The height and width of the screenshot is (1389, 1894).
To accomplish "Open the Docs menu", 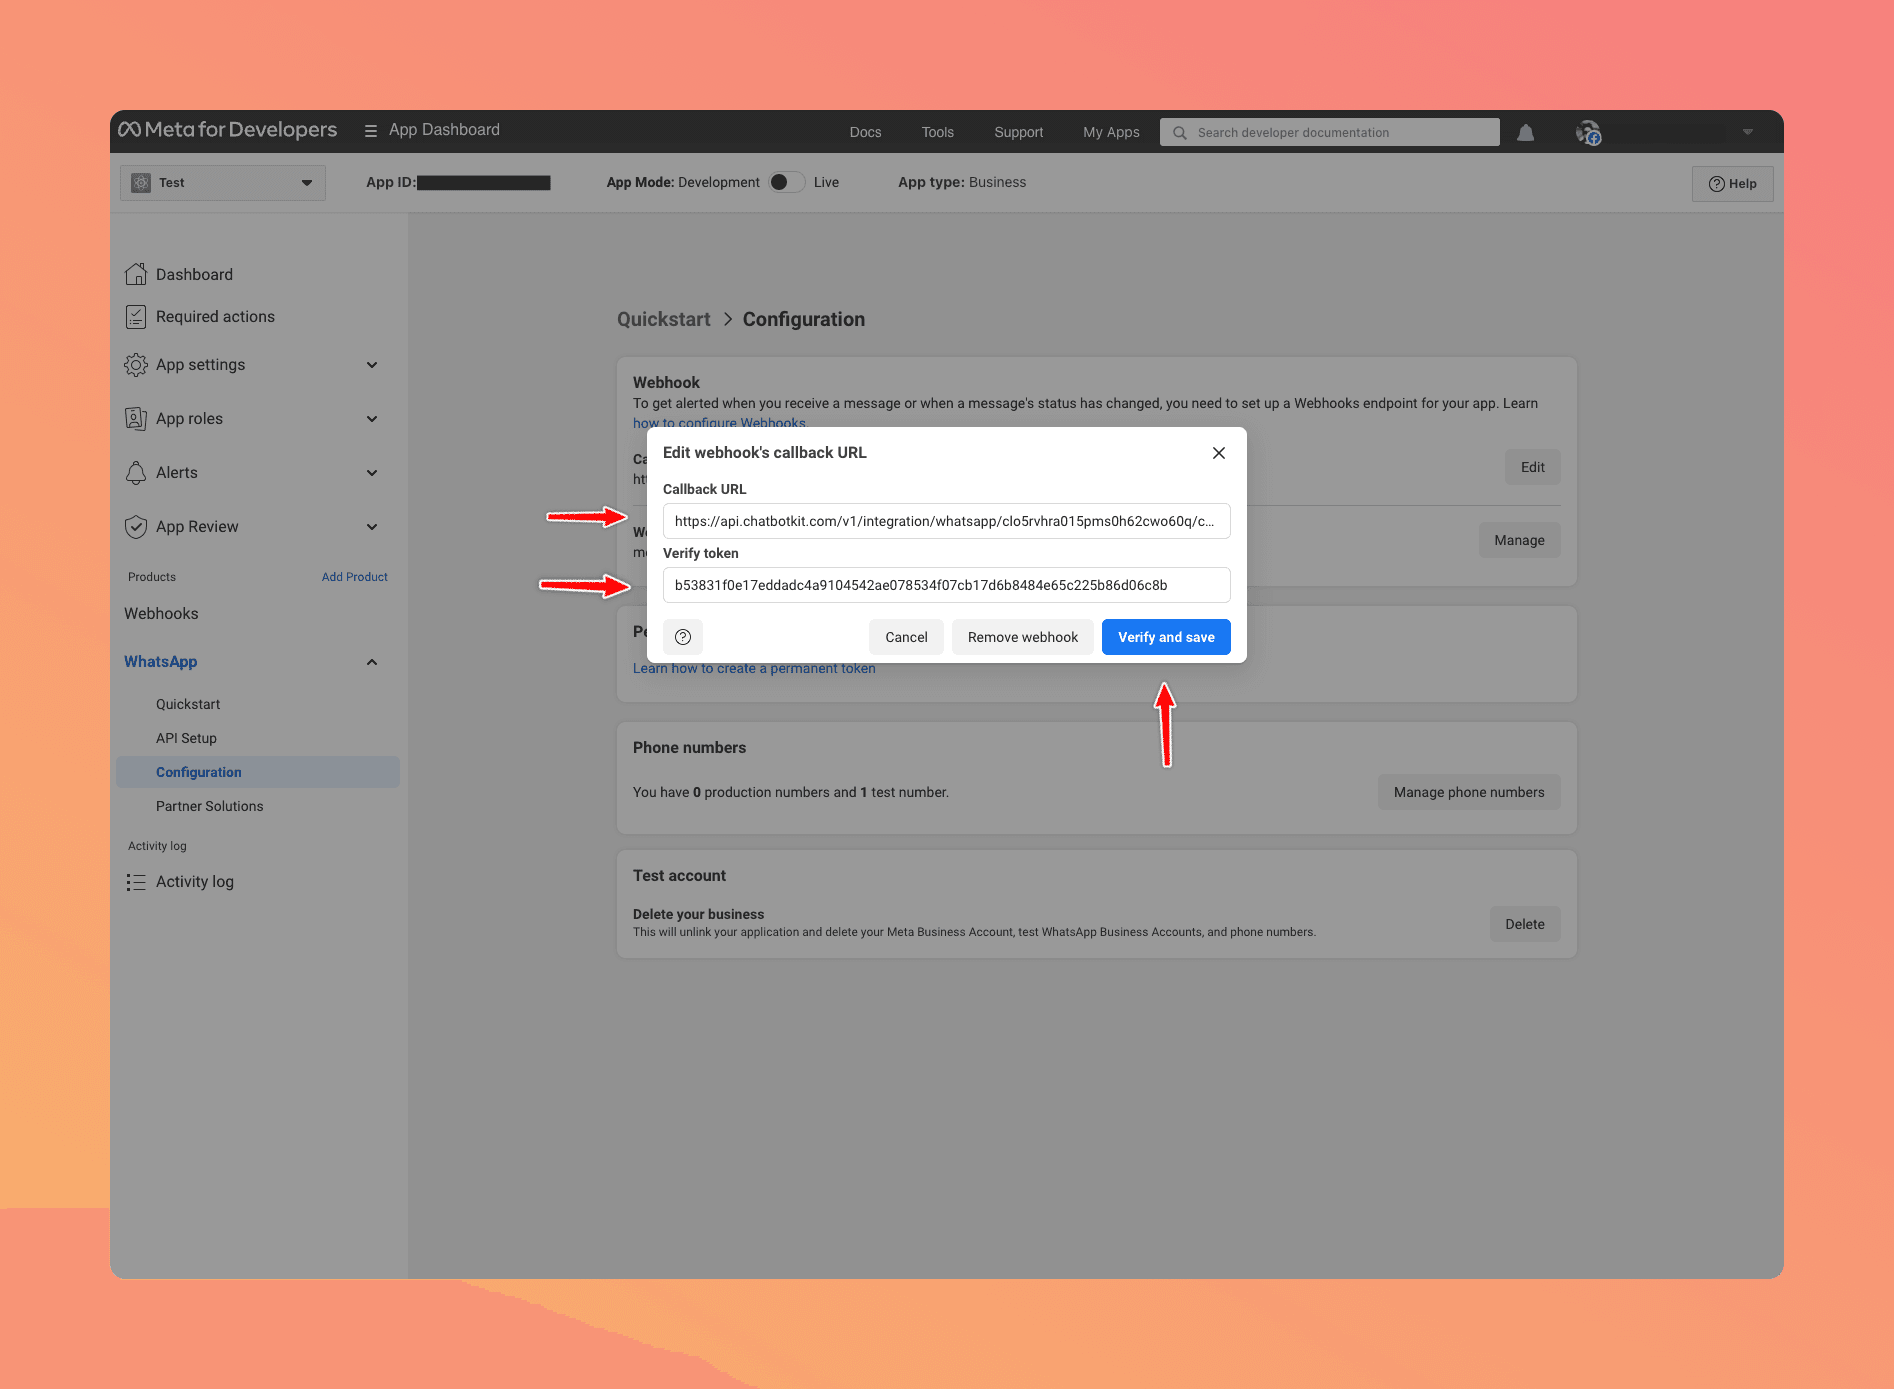I will point(866,132).
